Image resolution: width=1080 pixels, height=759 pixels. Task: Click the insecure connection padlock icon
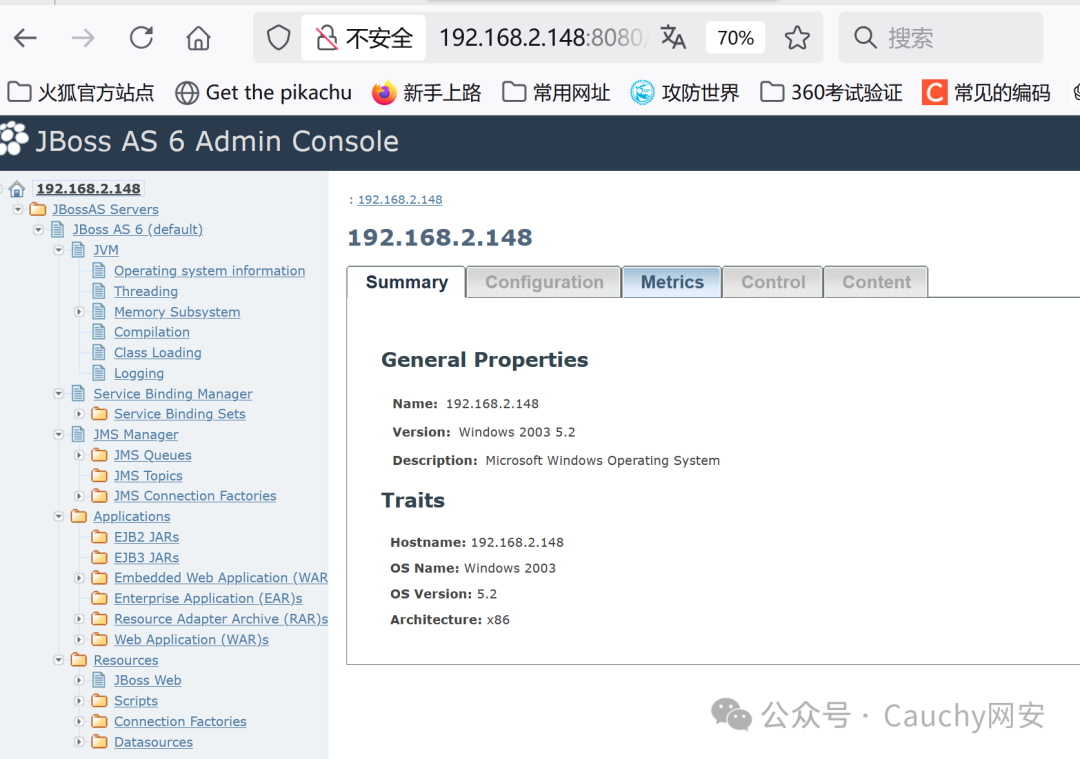(326, 38)
